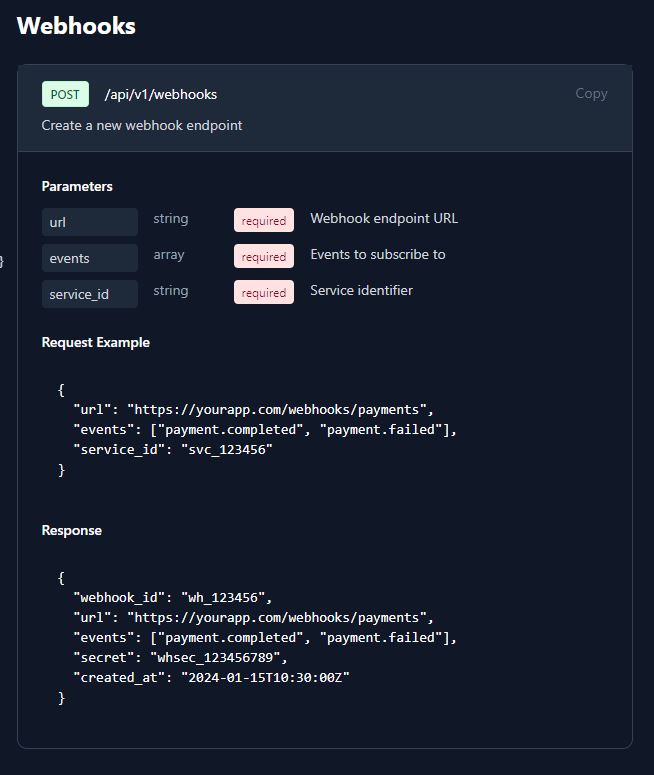This screenshot has height=775, width=654.
Task: Click the 'Webhook endpoint URL' description text
Action: (x=384, y=218)
